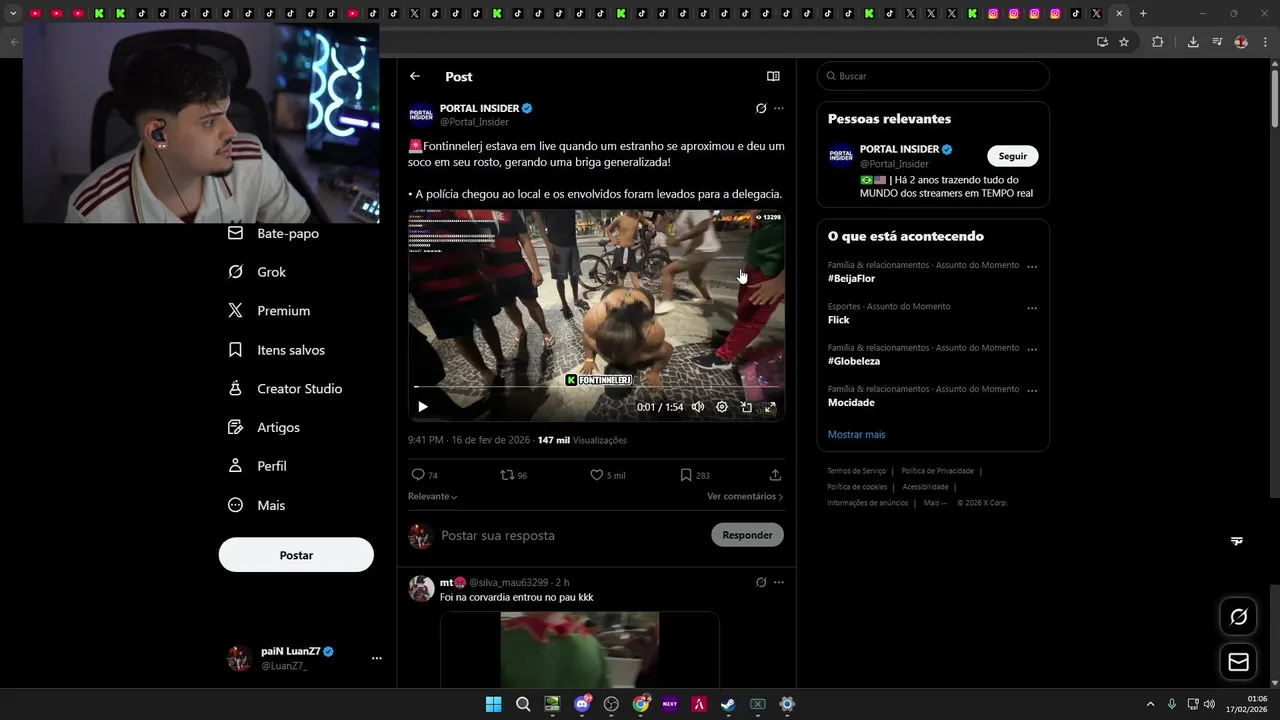Open more options on mt reply
The width and height of the screenshot is (1280, 720).
click(779, 582)
